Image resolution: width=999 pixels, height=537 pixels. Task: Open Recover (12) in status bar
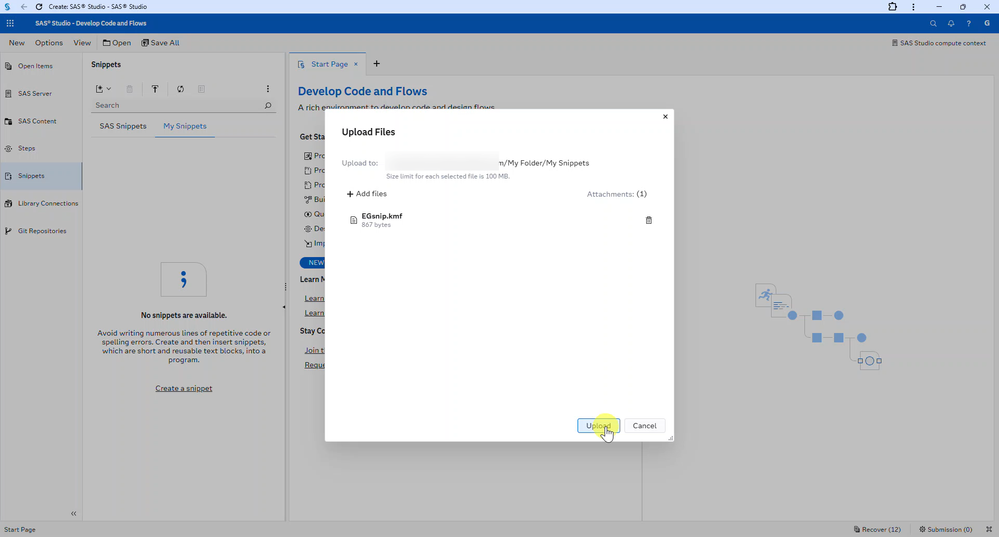[x=877, y=529]
